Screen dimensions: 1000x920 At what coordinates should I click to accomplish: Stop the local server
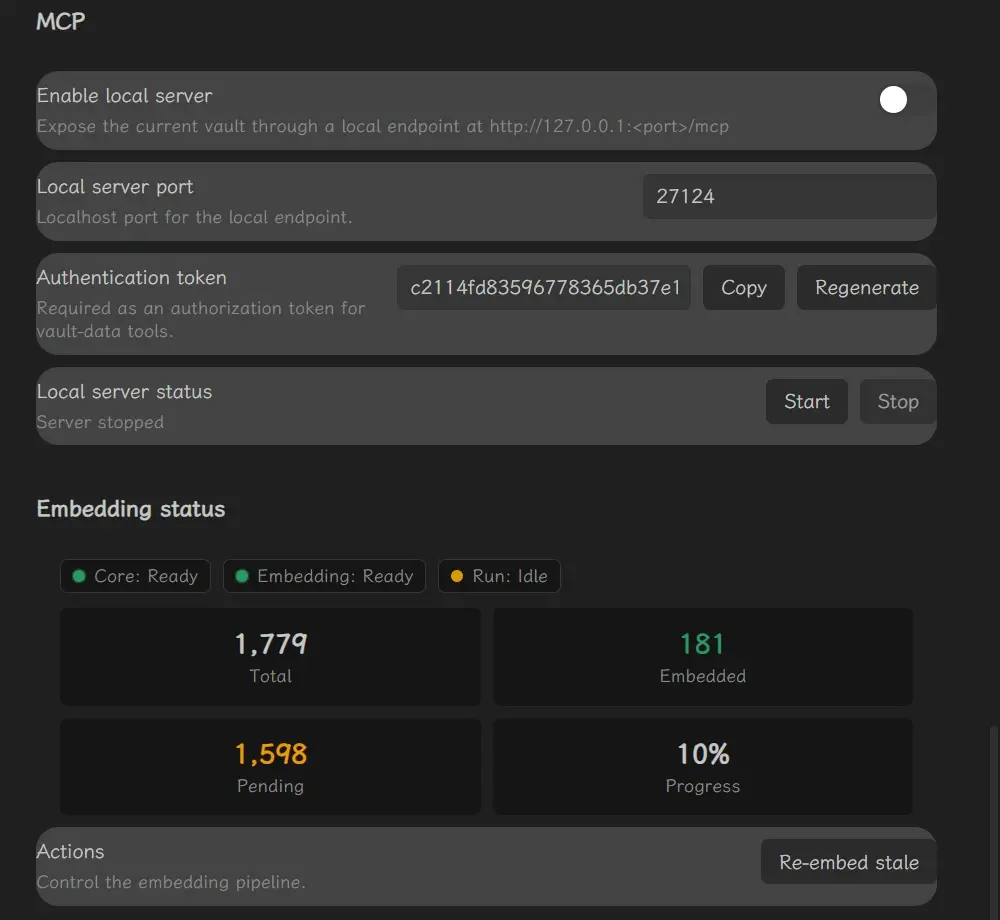click(x=898, y=402)
